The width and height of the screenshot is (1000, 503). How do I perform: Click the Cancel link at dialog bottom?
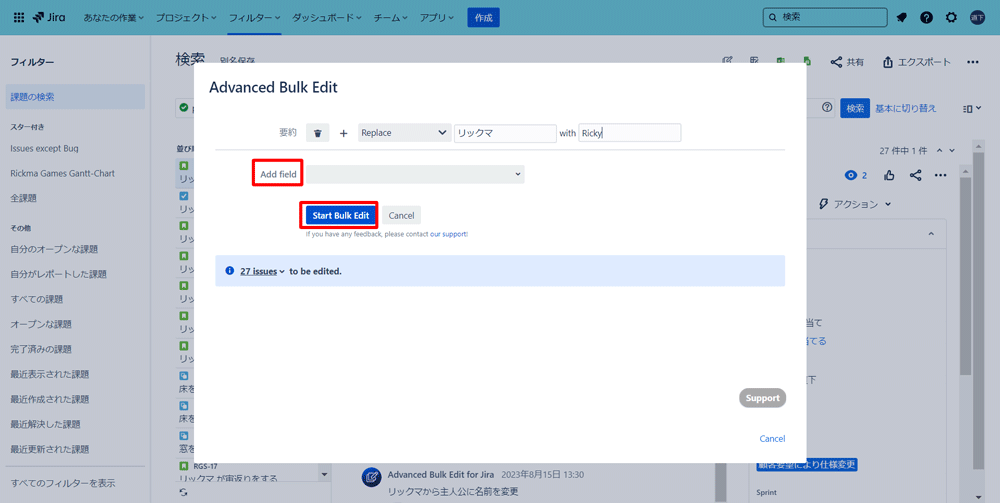772,439
